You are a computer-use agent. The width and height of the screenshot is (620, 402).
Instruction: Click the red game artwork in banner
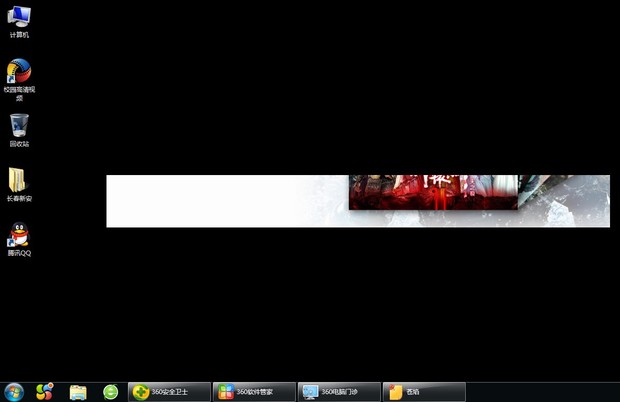tap(432, 192)
